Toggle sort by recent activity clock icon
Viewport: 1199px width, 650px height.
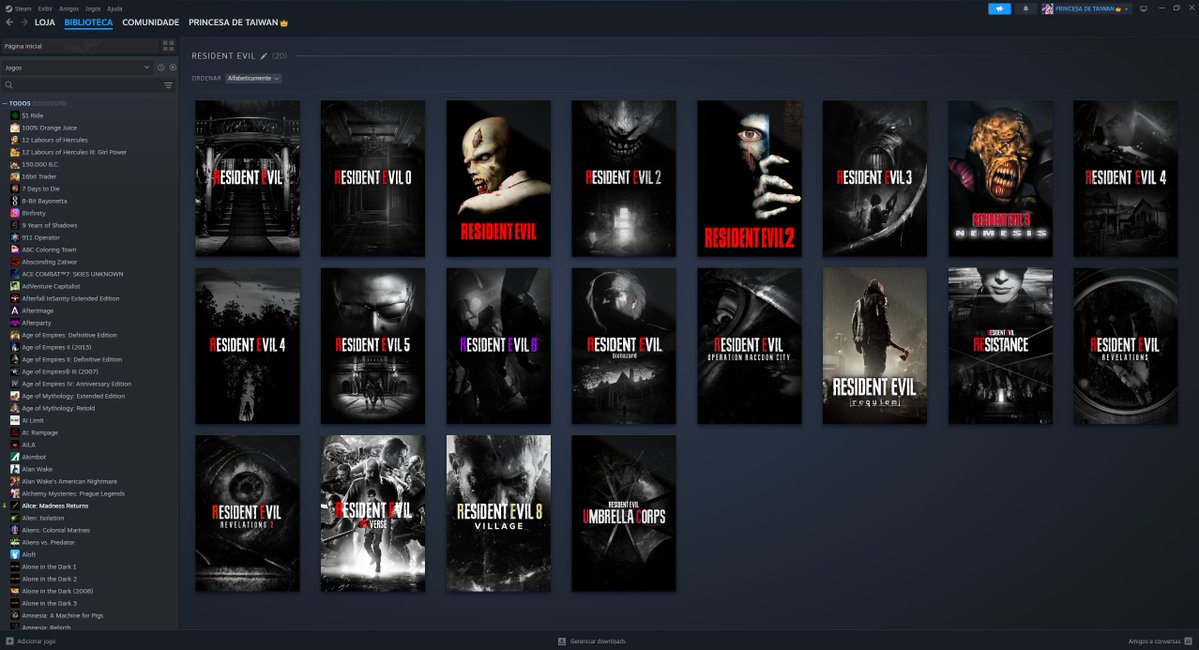tap(161, 67)
